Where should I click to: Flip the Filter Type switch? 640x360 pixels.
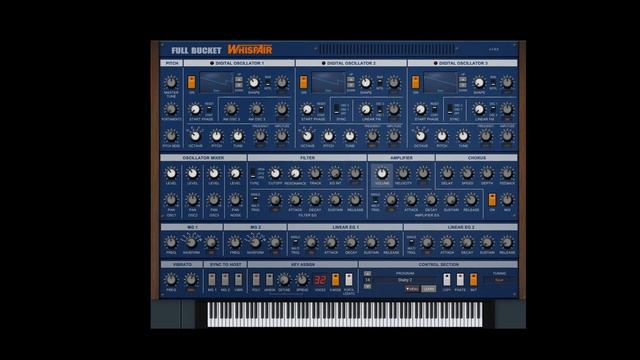pos(253,173)
